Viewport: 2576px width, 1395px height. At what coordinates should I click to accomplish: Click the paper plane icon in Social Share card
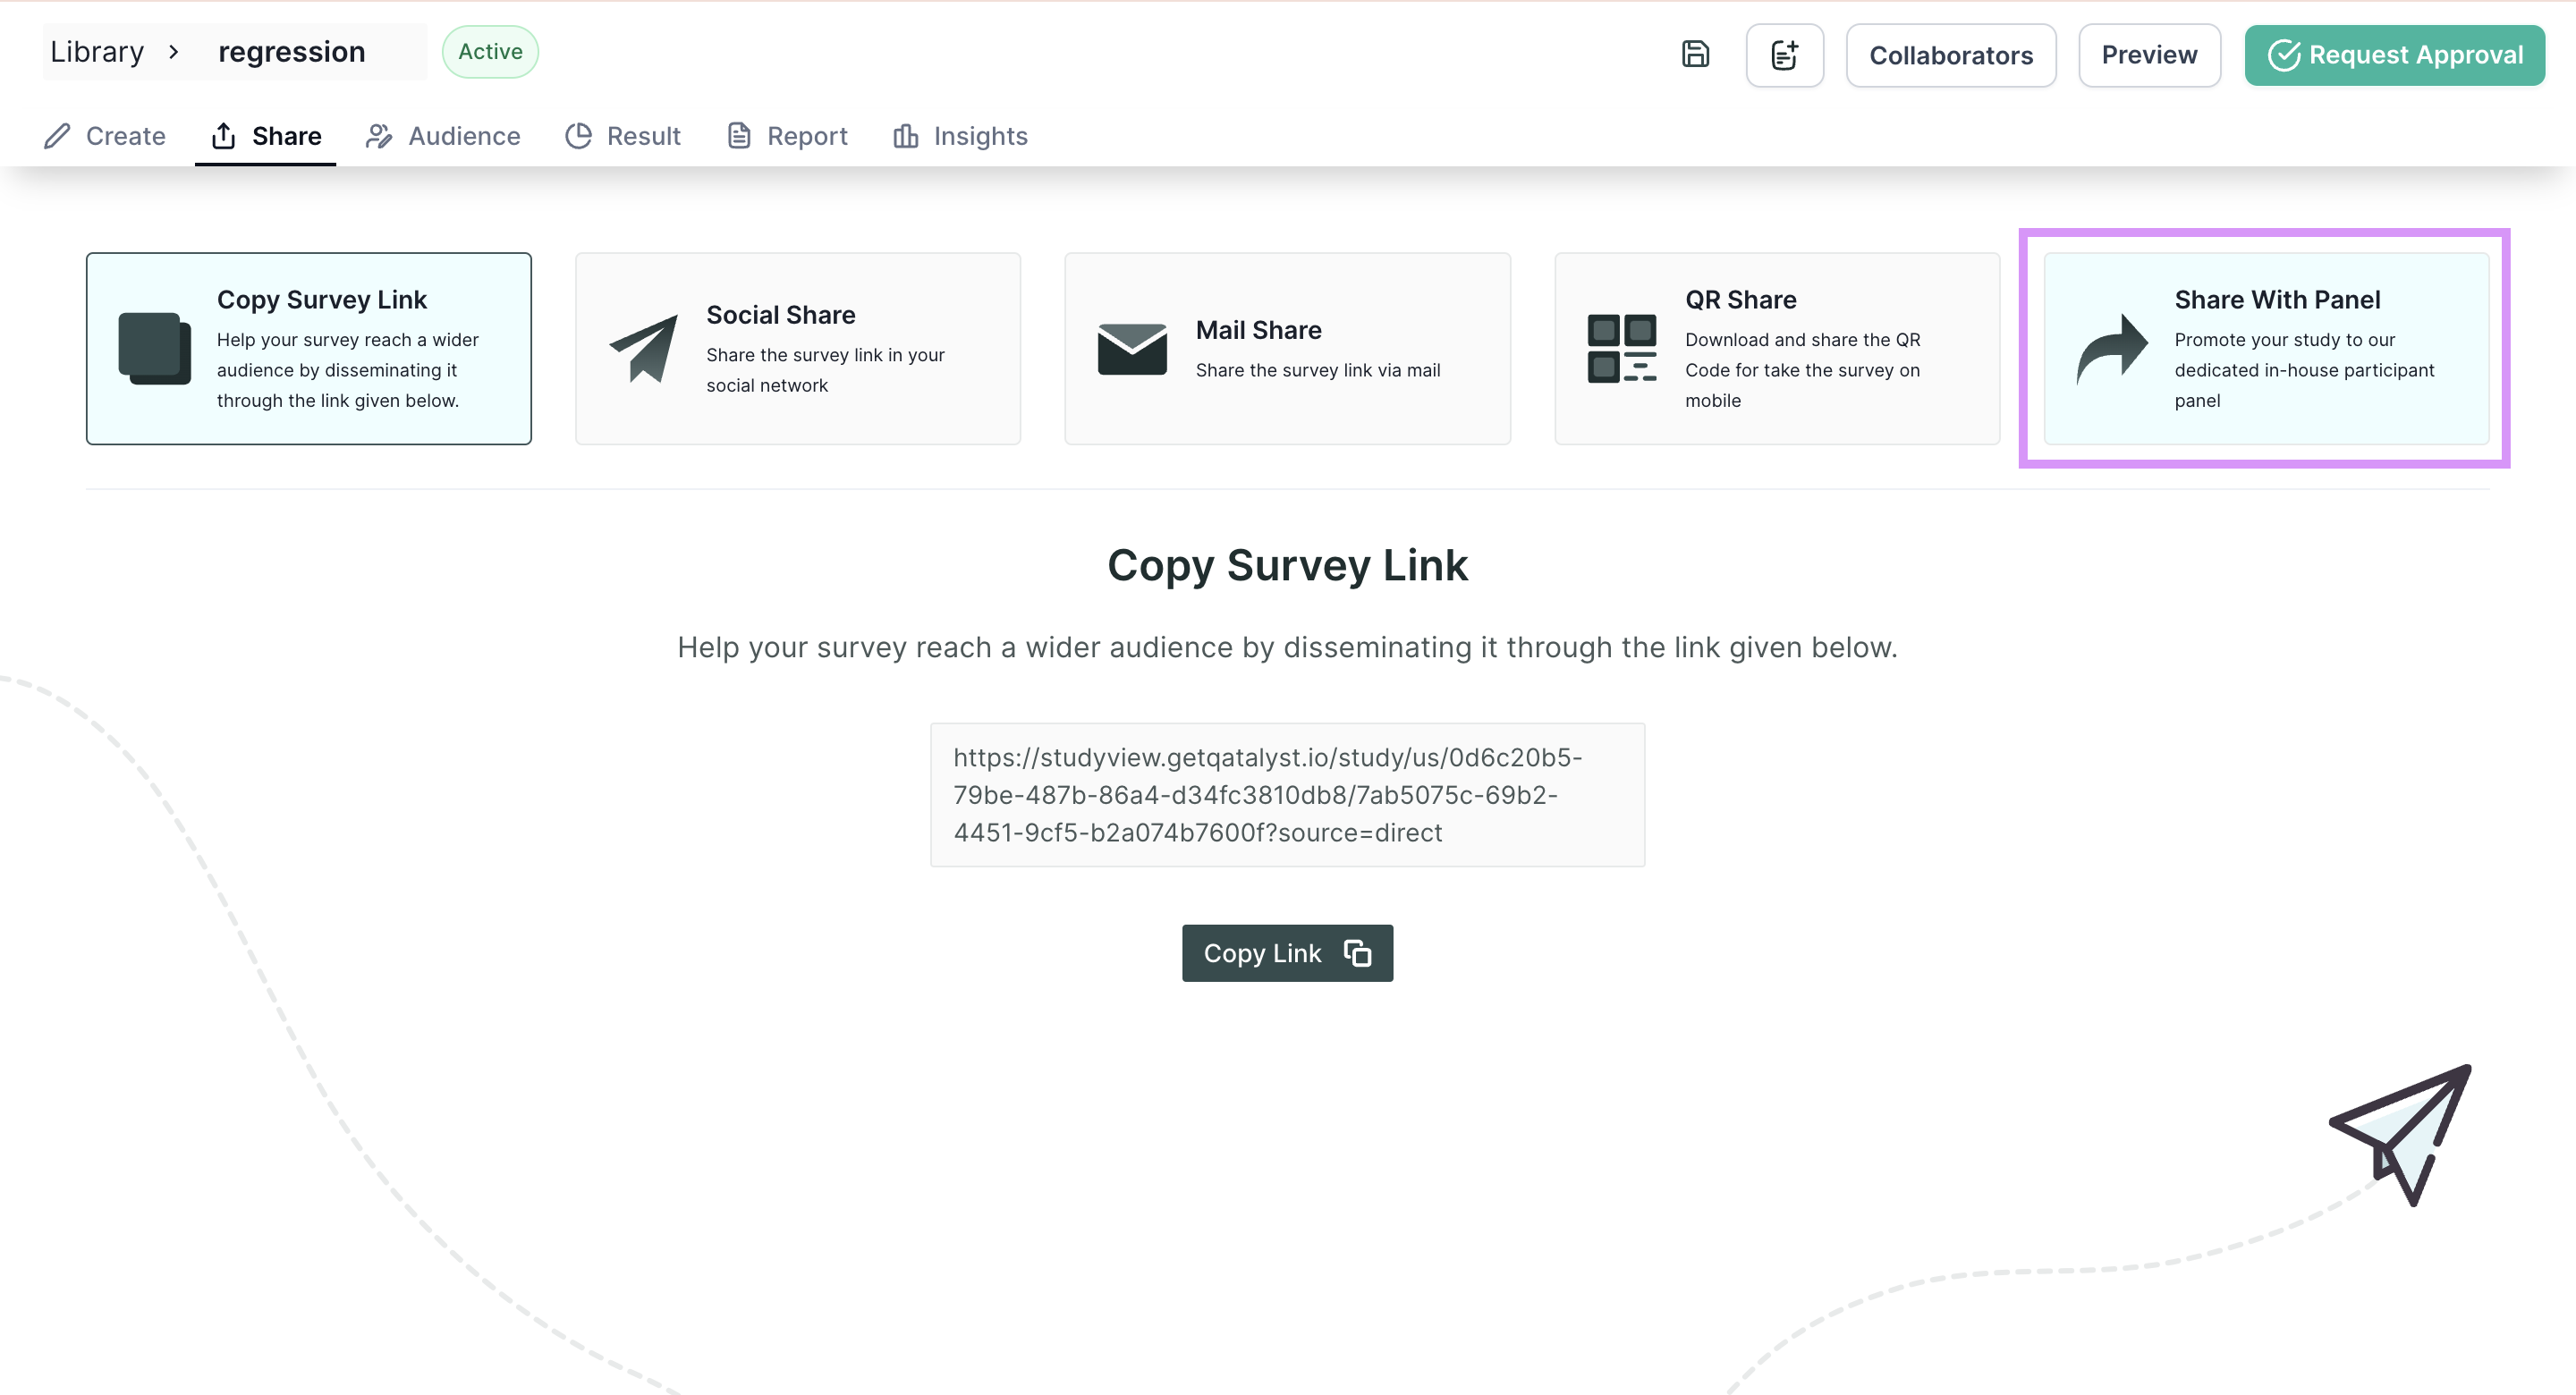tap(644, 348)
